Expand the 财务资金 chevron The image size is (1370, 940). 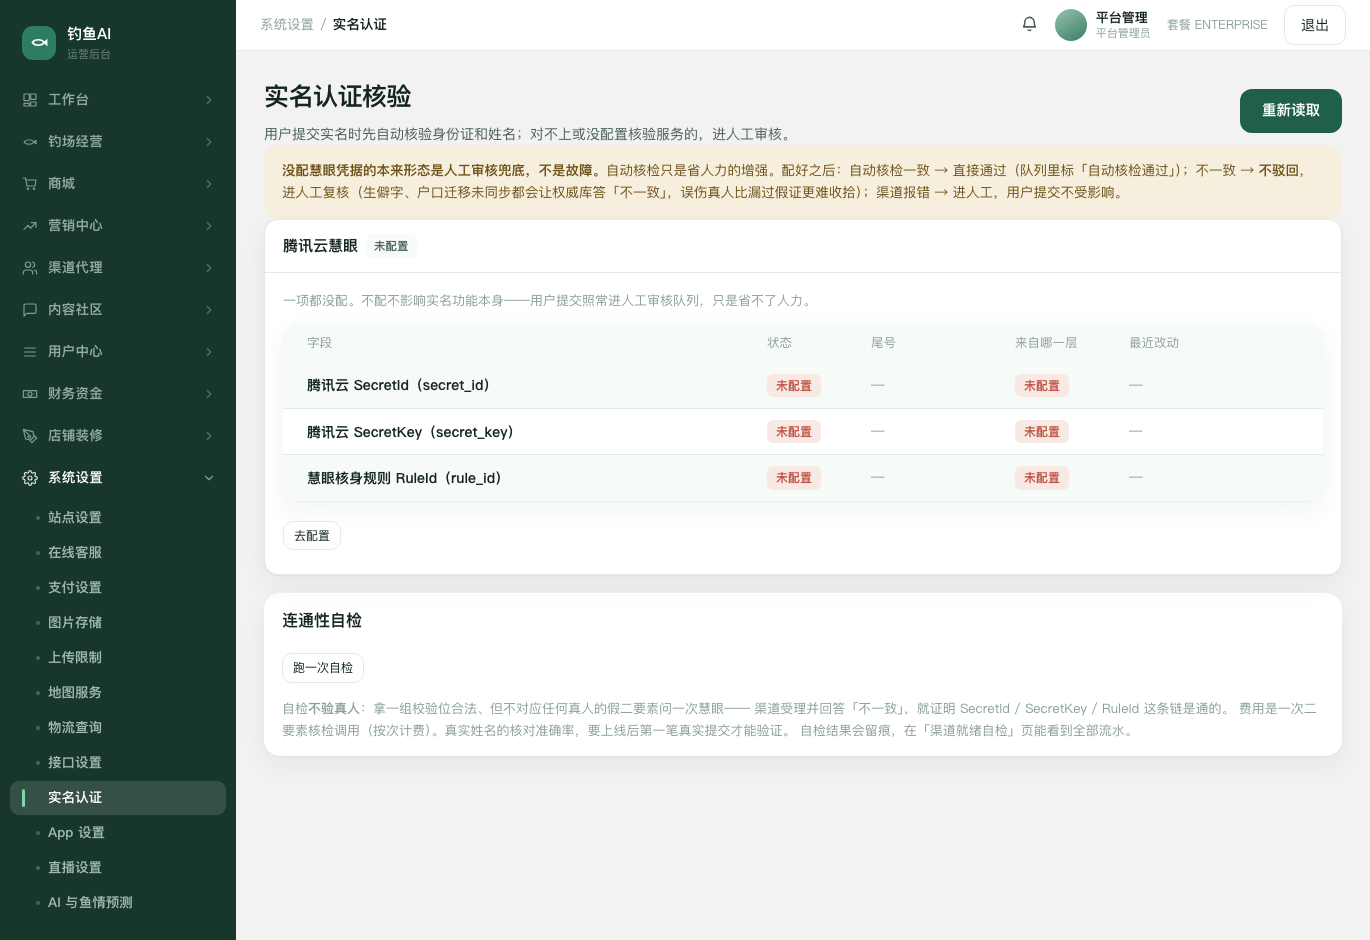tap(209, 394)
